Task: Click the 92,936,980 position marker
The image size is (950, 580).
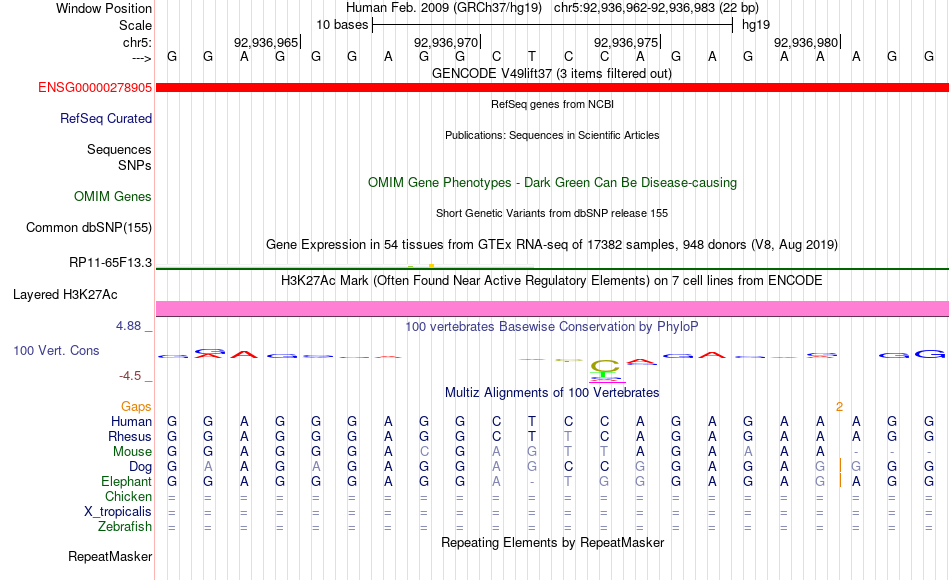Action: (x=806, y=42)
